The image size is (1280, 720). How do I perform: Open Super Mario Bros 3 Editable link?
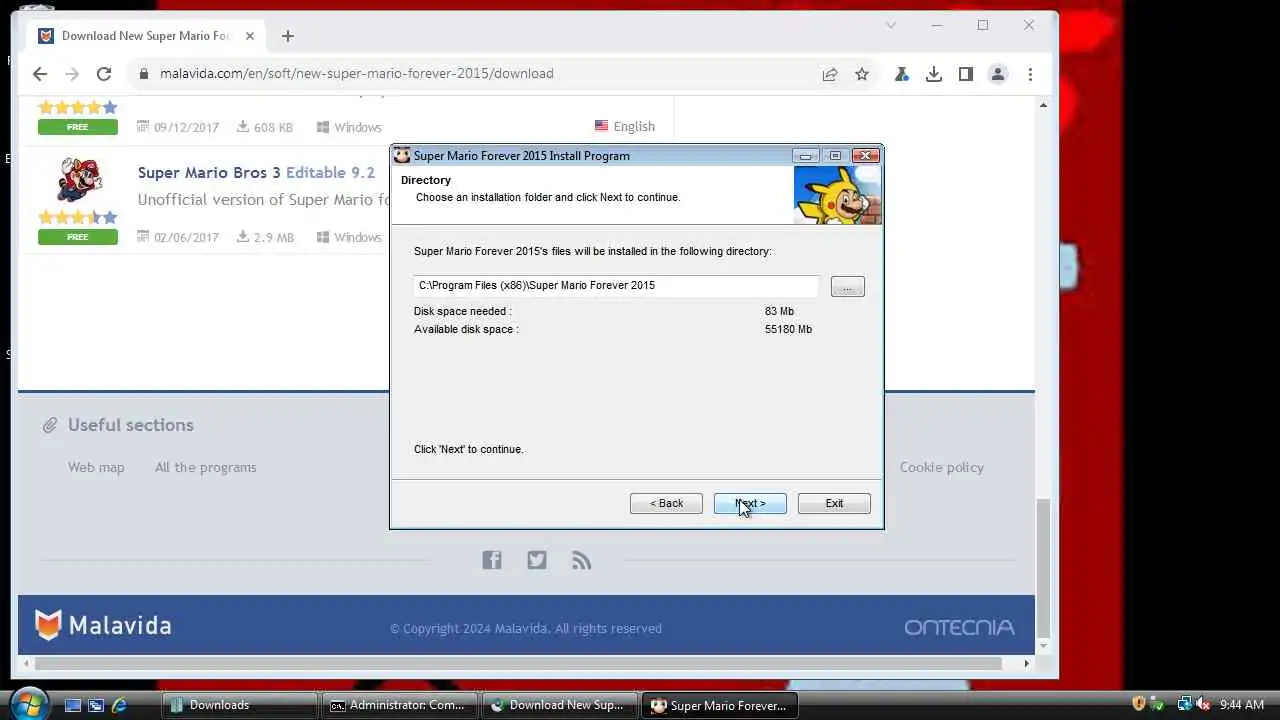pyautogui.click(x=256, y=173)
